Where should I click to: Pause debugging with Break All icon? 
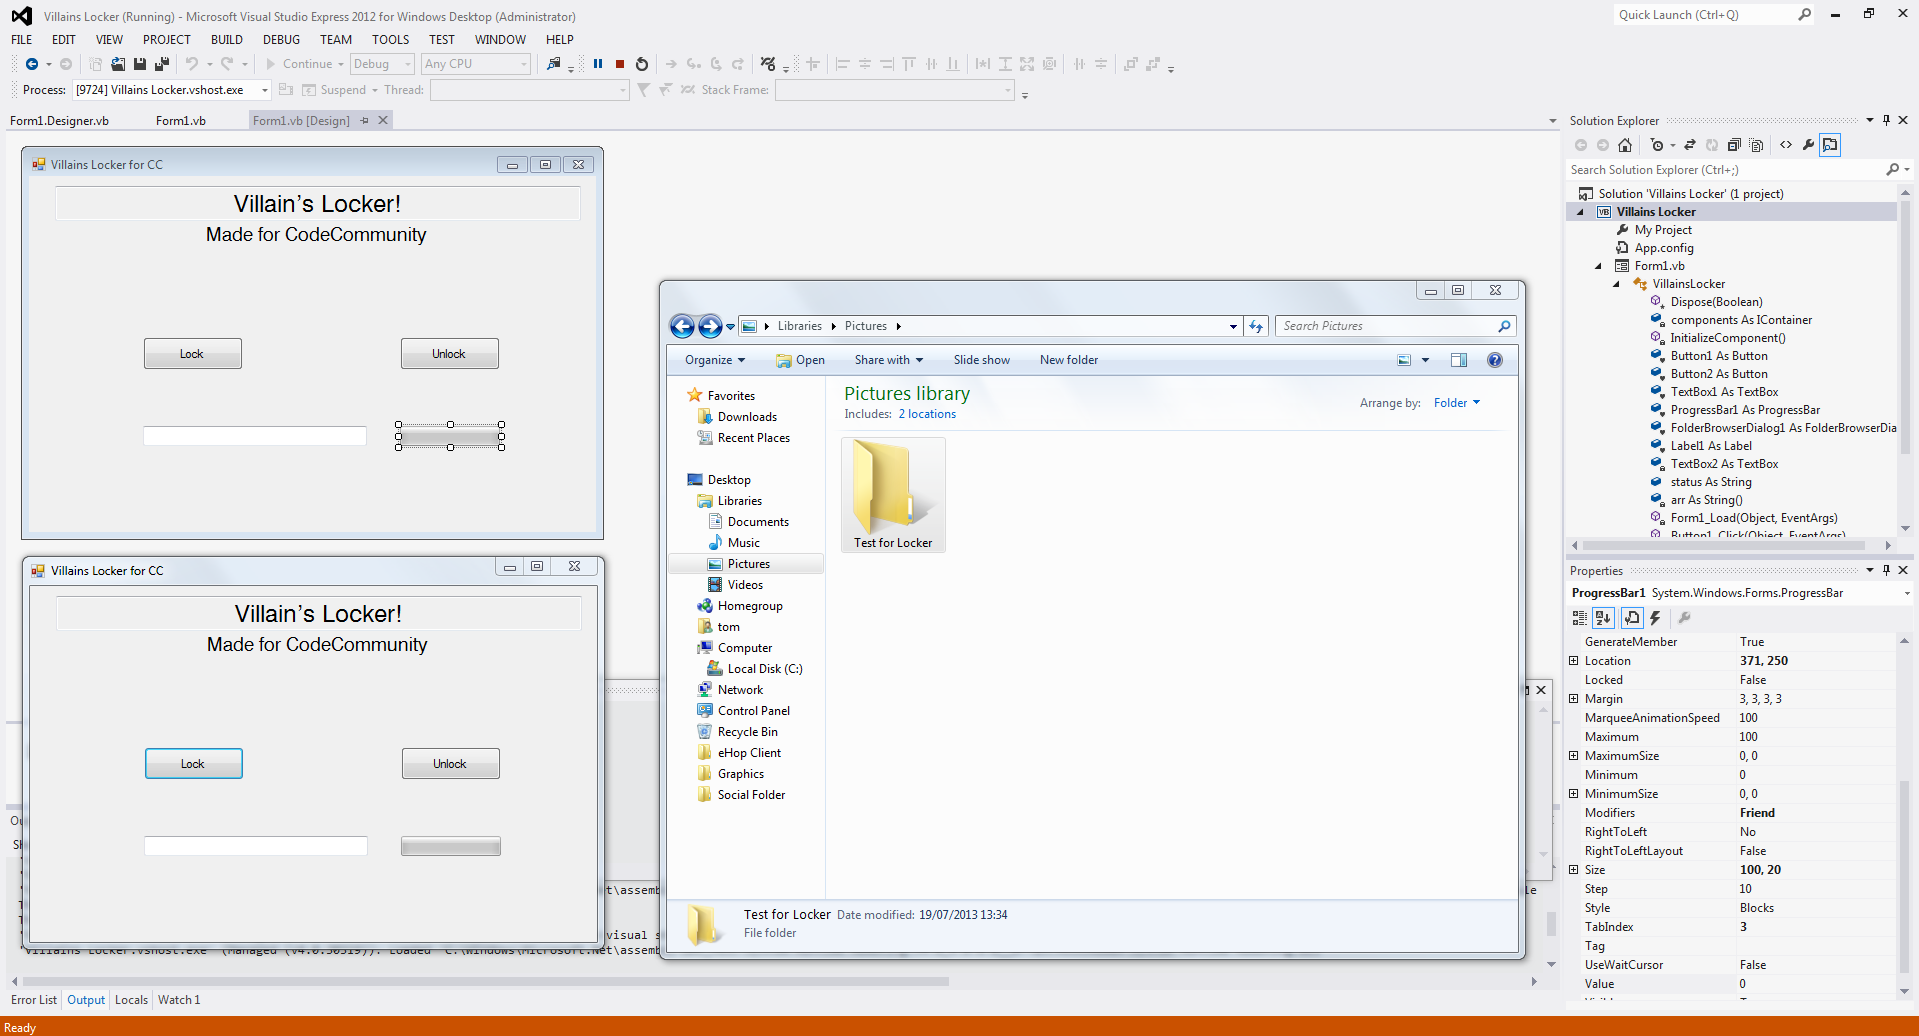click(x=598, y=64)
